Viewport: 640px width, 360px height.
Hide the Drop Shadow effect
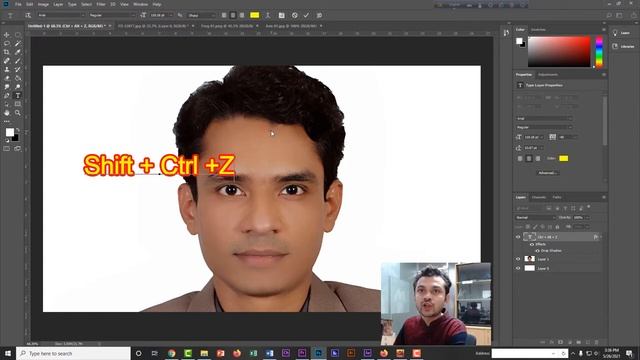coord(537,251)
